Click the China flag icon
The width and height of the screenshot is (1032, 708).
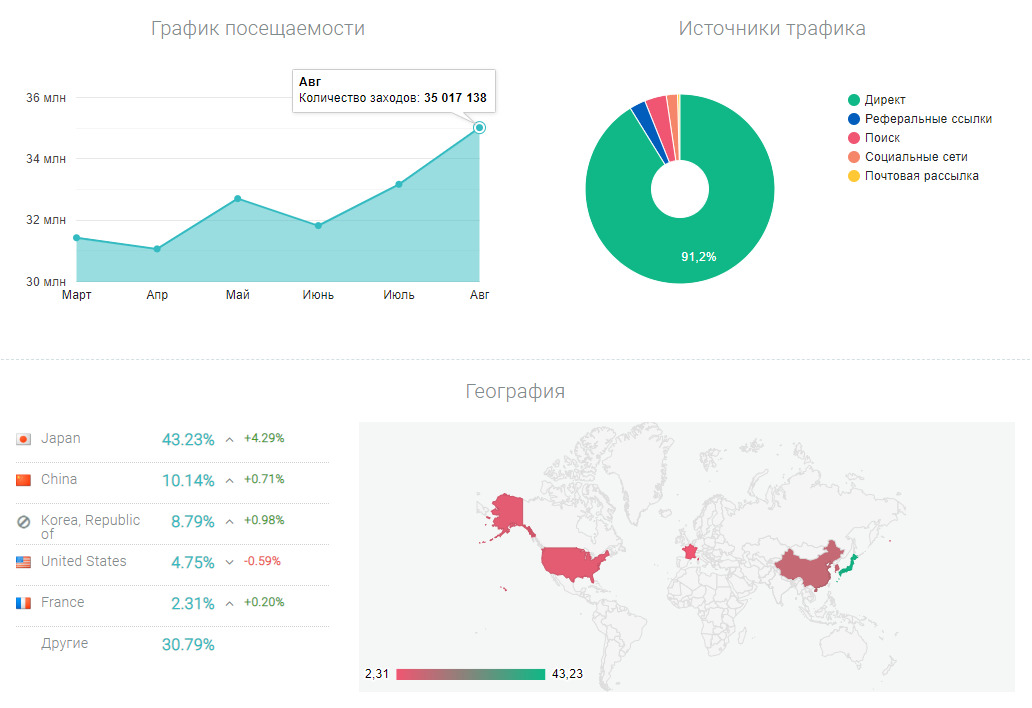click(x=24, y=480)
